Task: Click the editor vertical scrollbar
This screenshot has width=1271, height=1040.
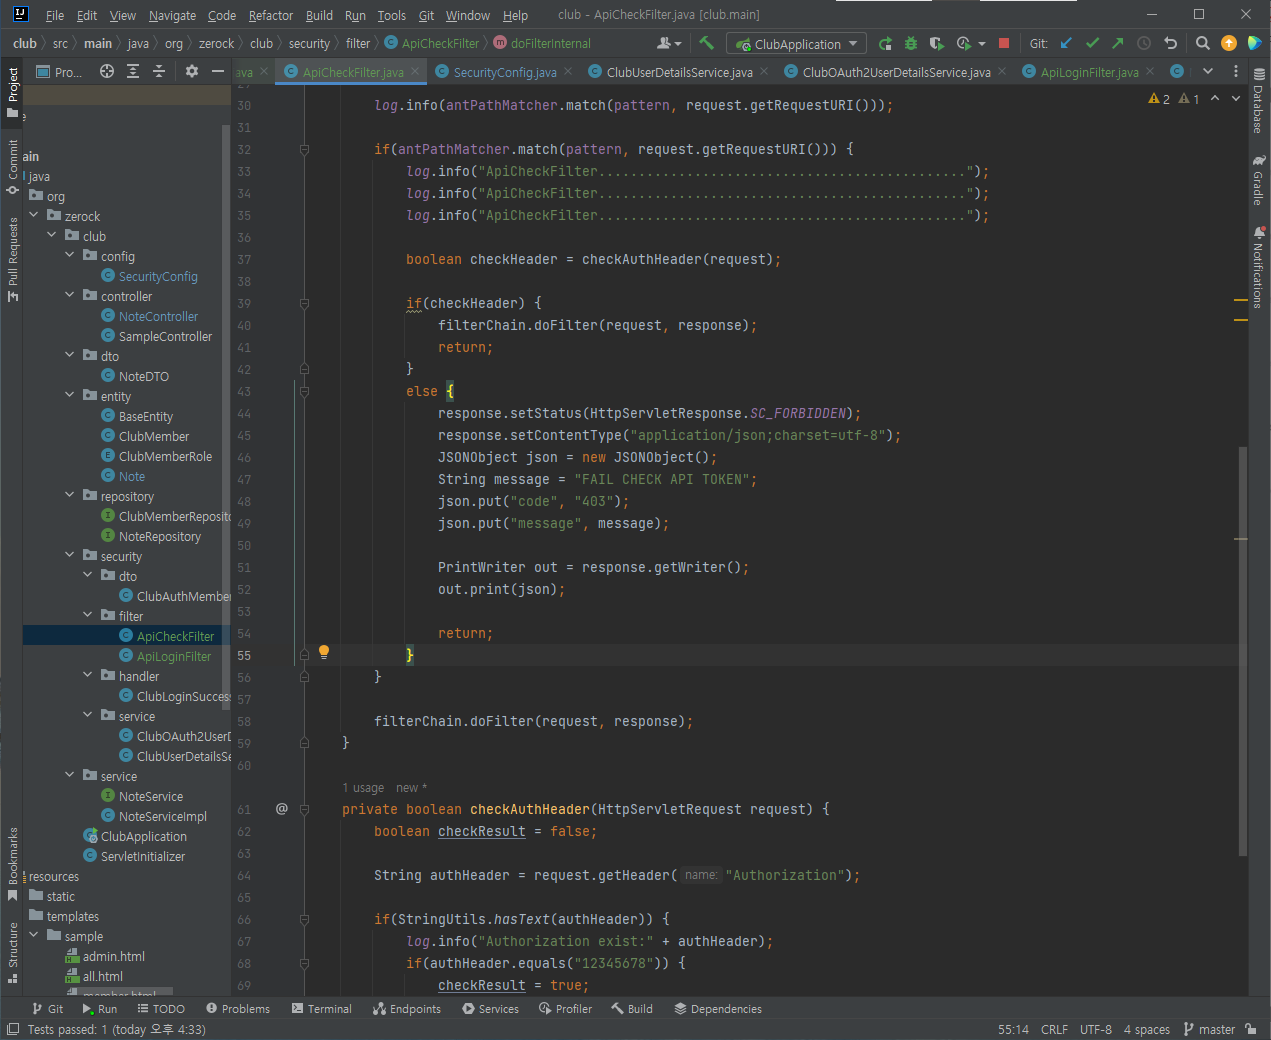Action: tap(1243, 650)
